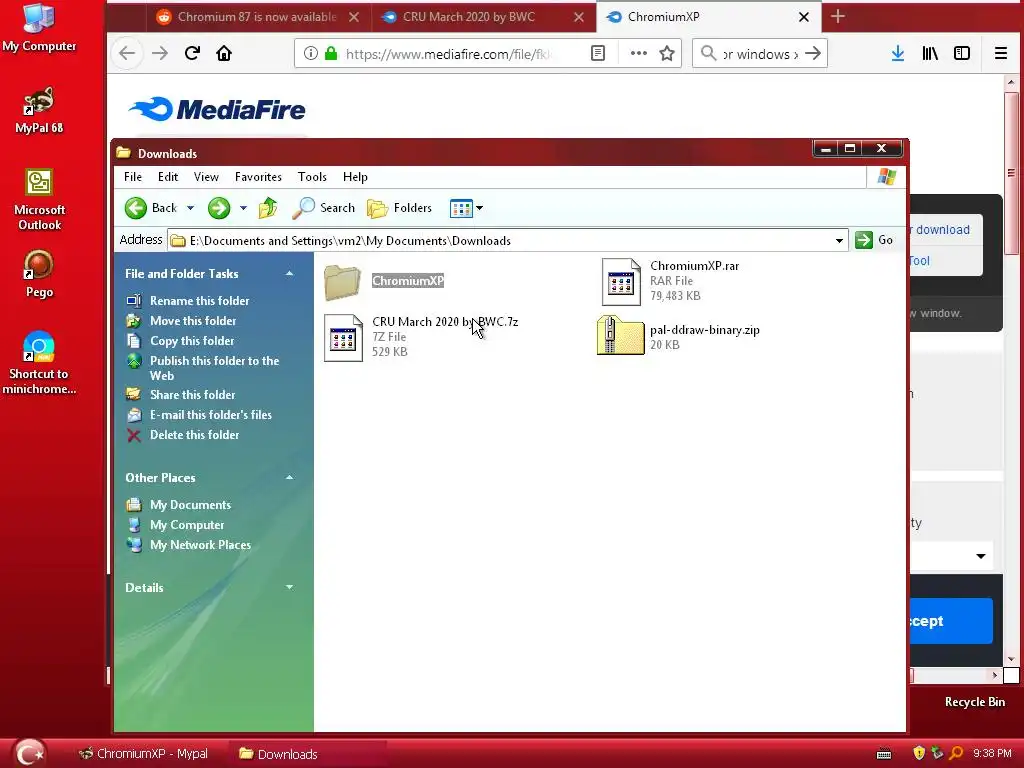The height and width of the screenshot is (768, 1024).
Task: Open Forward history dropdown arrow
Action: coord(243,208)
